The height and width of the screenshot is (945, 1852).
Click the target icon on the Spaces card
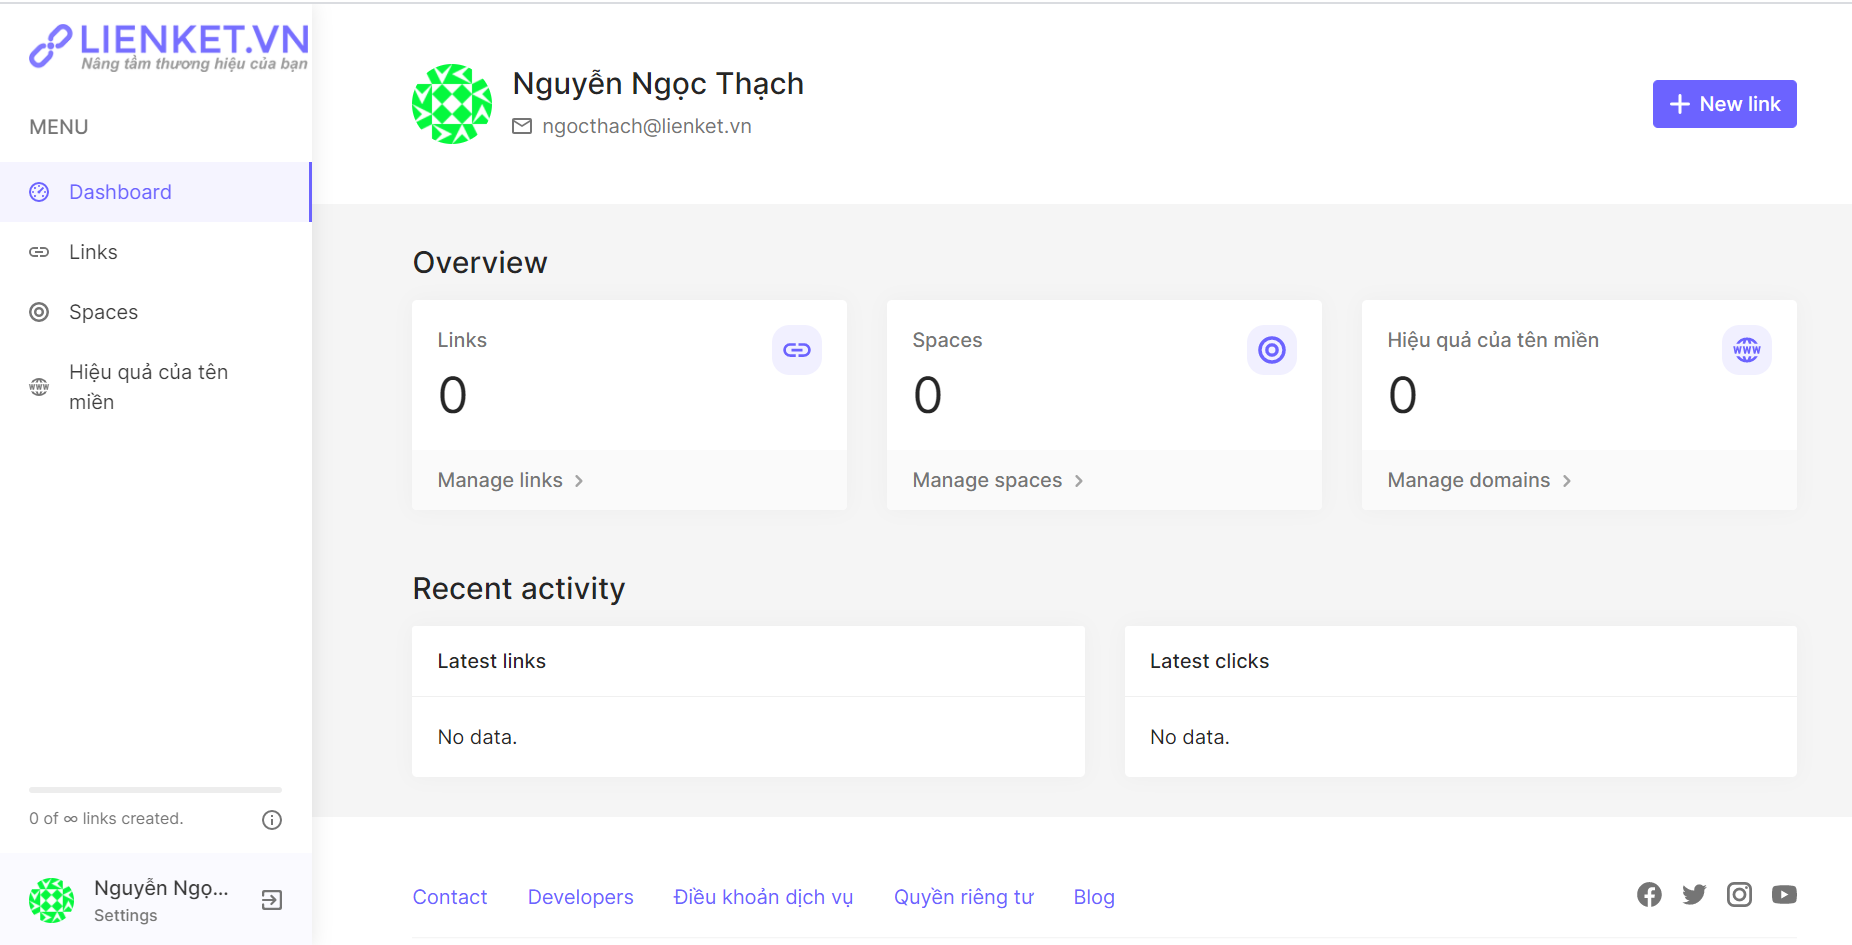click(1271, 350)
